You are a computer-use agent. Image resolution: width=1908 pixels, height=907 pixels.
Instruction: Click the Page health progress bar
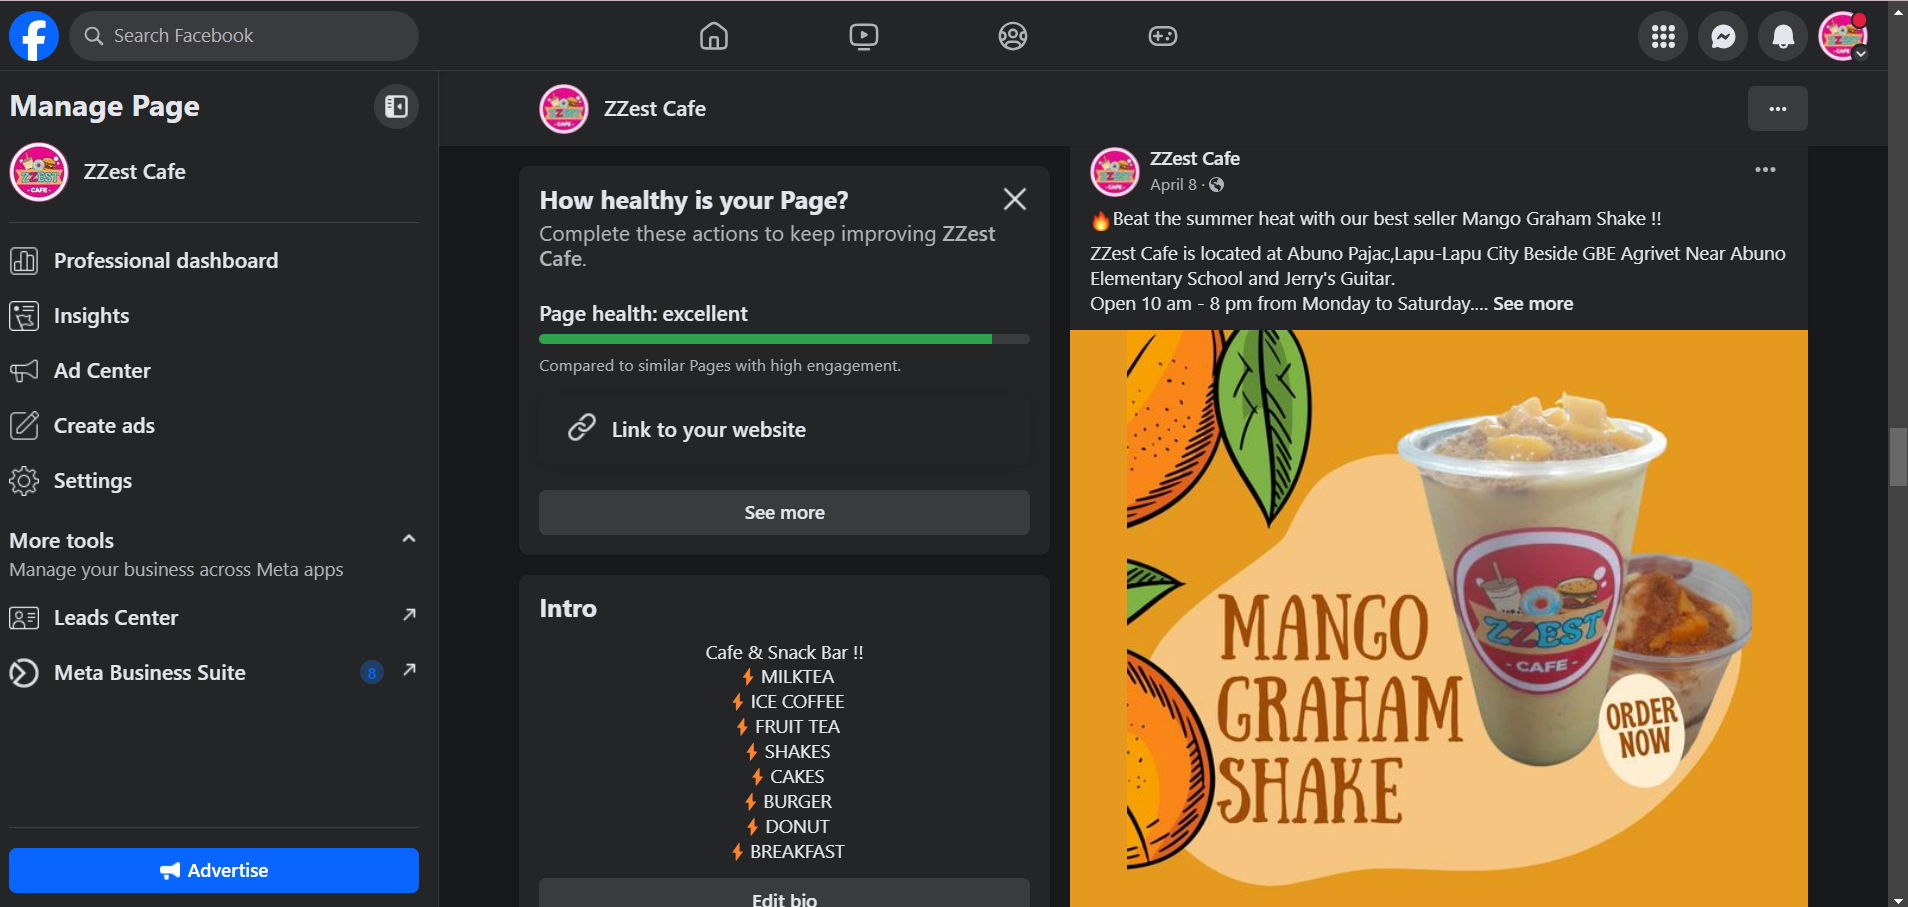click(784, 339)
